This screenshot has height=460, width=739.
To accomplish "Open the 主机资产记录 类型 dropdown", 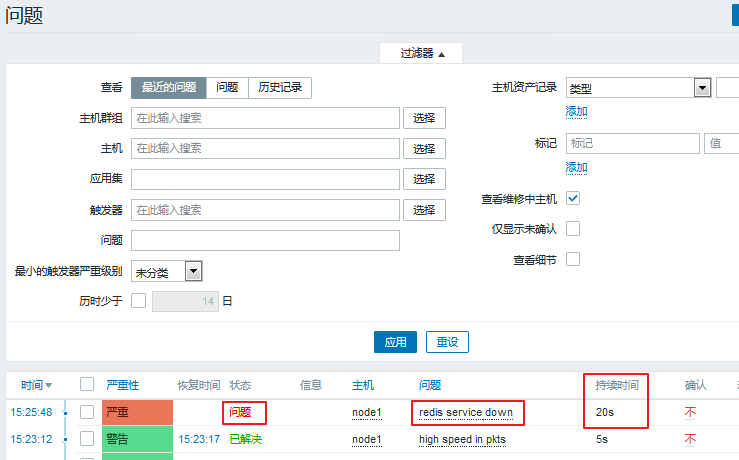I will click(639, 88).
